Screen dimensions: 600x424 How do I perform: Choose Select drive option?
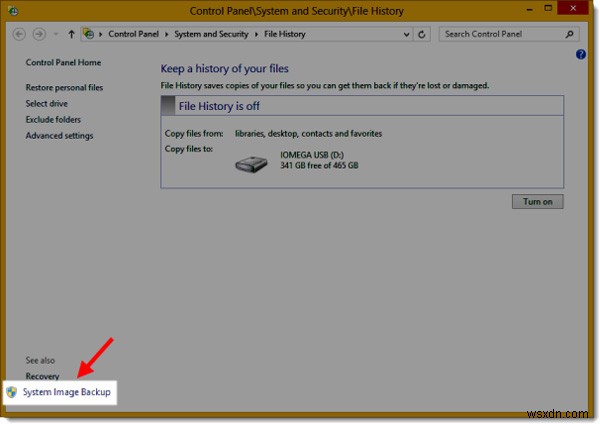coord(46,103)
